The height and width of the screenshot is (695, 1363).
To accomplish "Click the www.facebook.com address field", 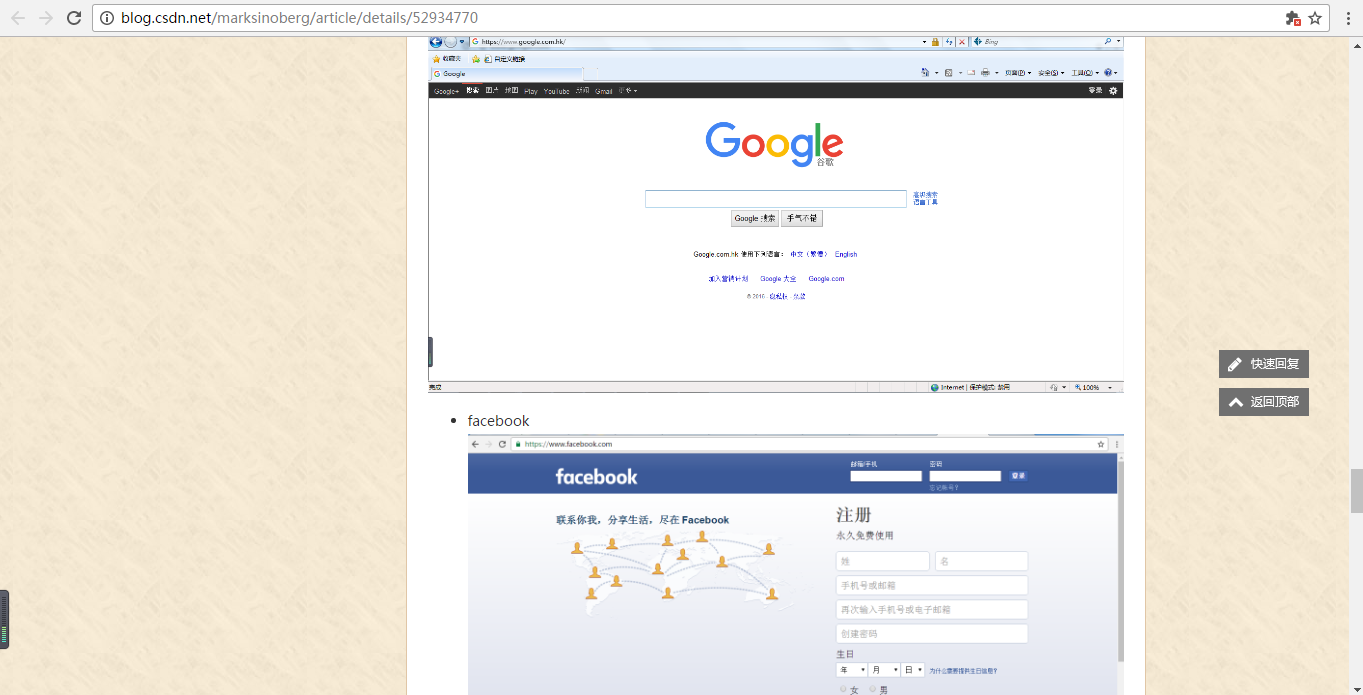I will 808,444.
